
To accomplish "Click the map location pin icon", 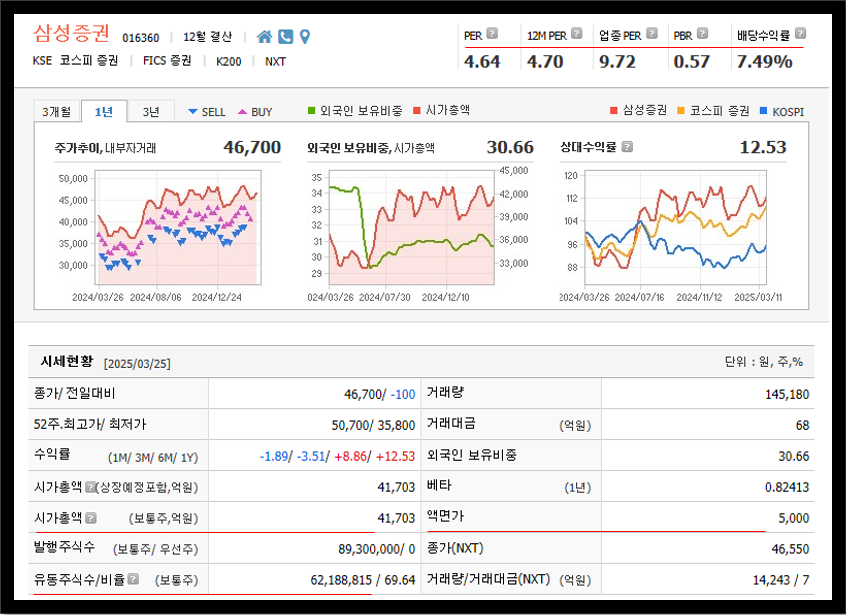I will click(305, 37).
